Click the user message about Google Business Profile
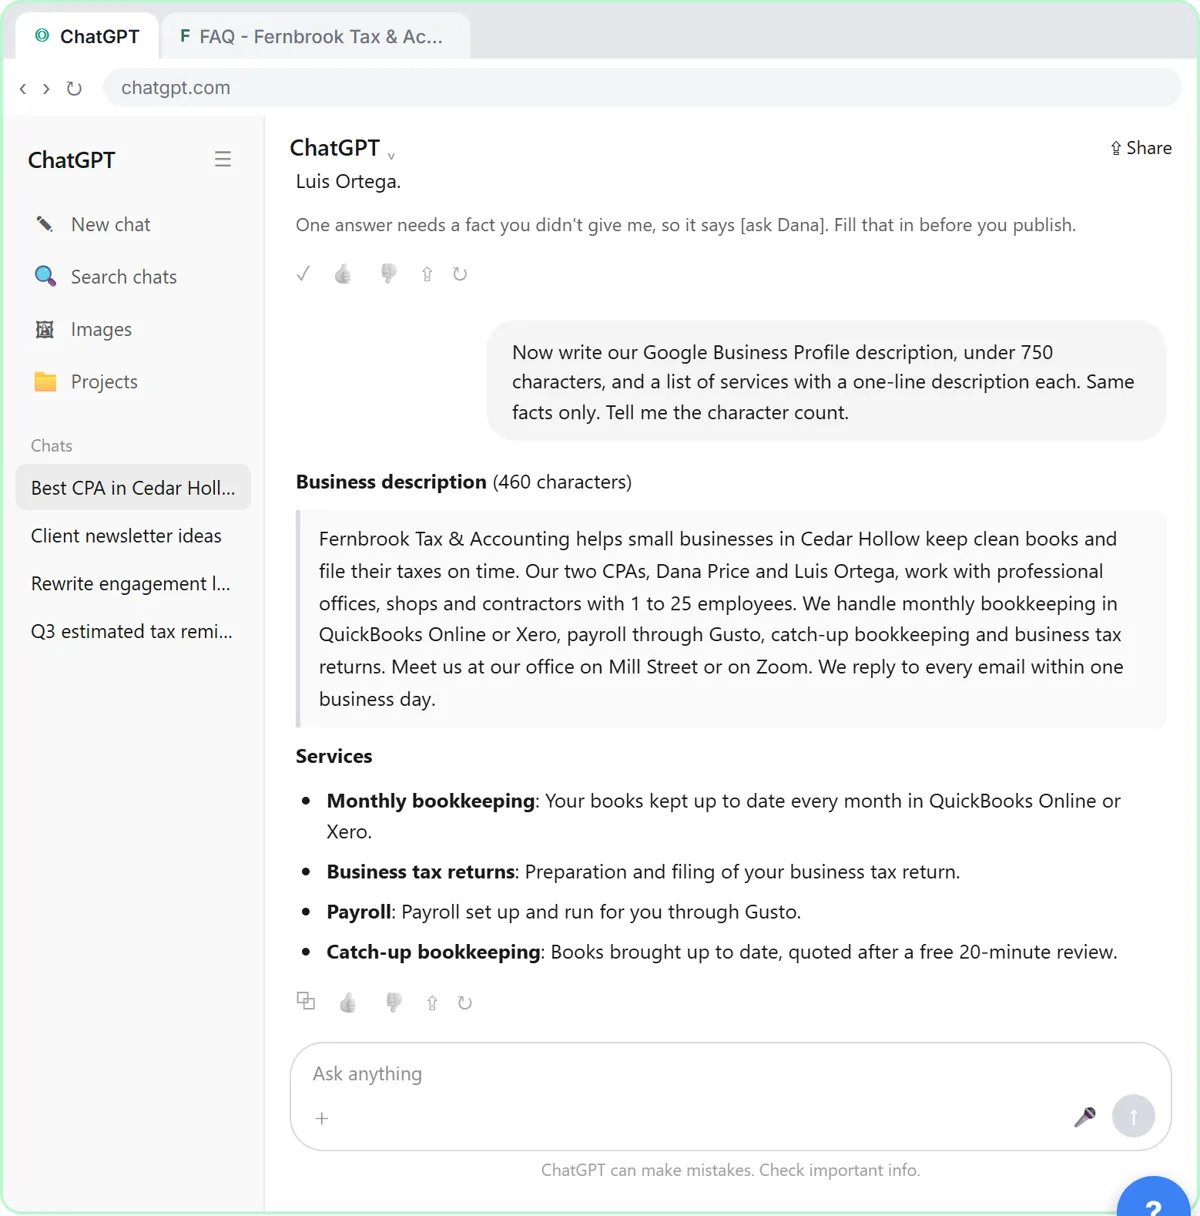1200x1216 pixels. pyautogui.click(x=826, y=381)
